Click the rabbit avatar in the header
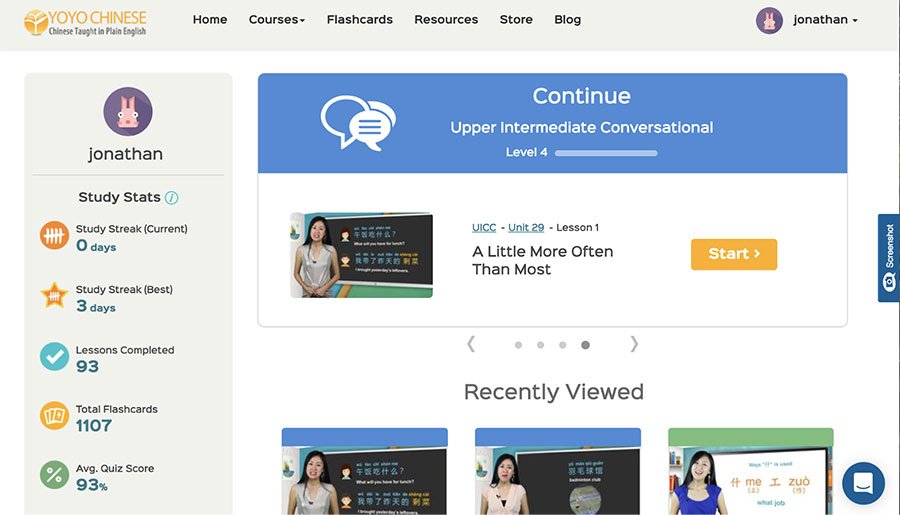The image size is (900, 515). [x=769, y=21]
